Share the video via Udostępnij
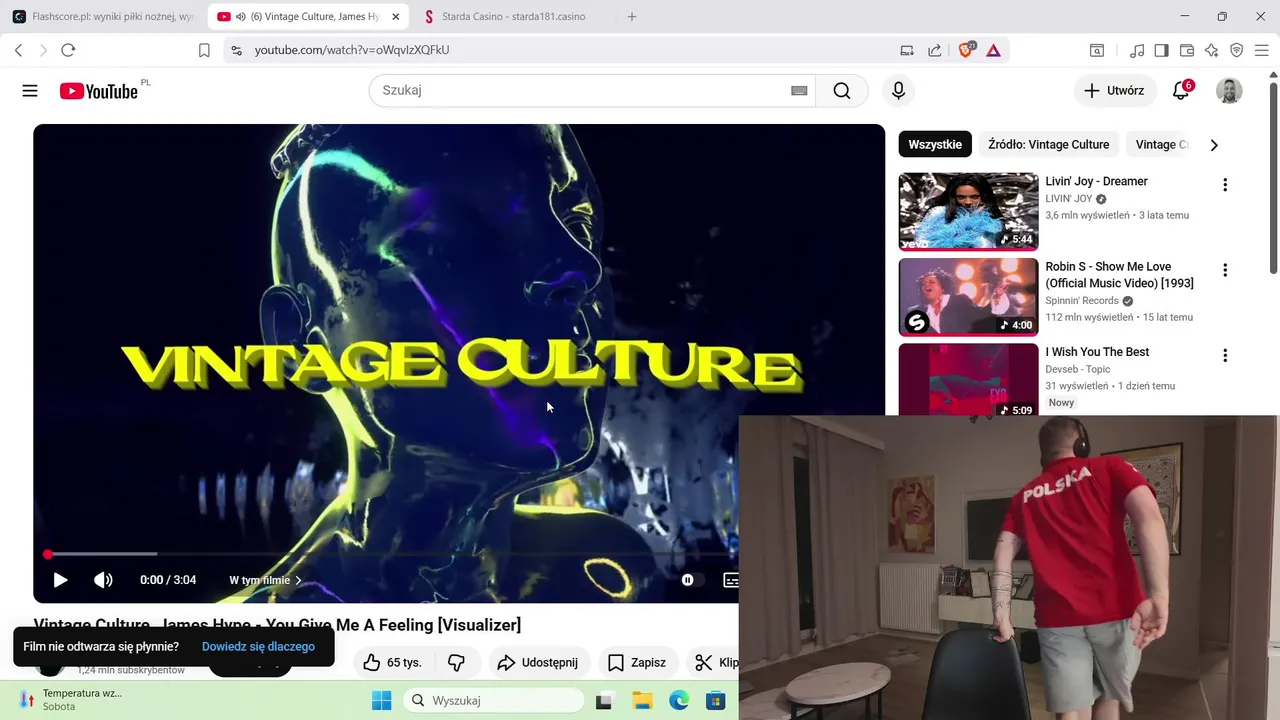Image resolution: width=1280 pixels, height=720 pixels. (538, 662)
